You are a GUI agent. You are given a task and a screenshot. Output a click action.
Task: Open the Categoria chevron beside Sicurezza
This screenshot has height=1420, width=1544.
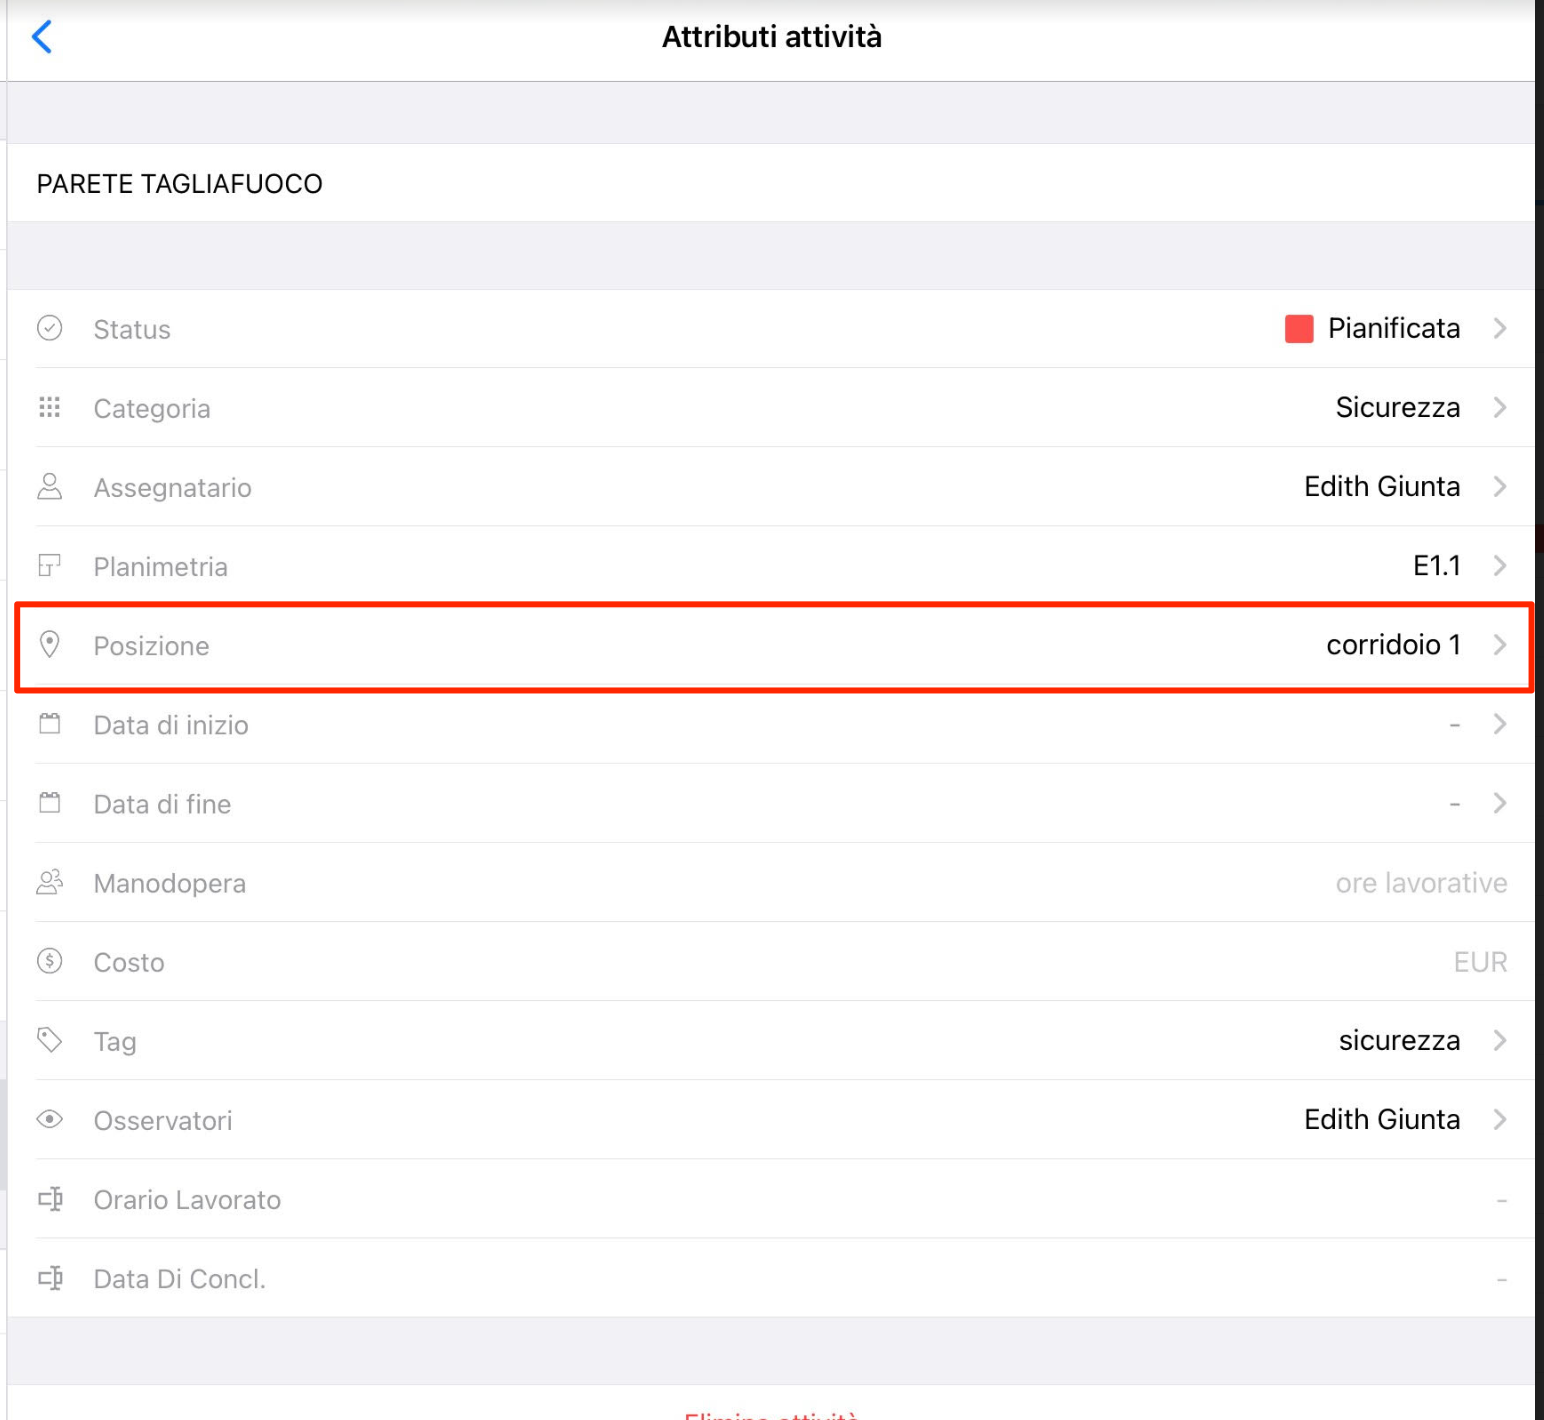pos(1500,407)
